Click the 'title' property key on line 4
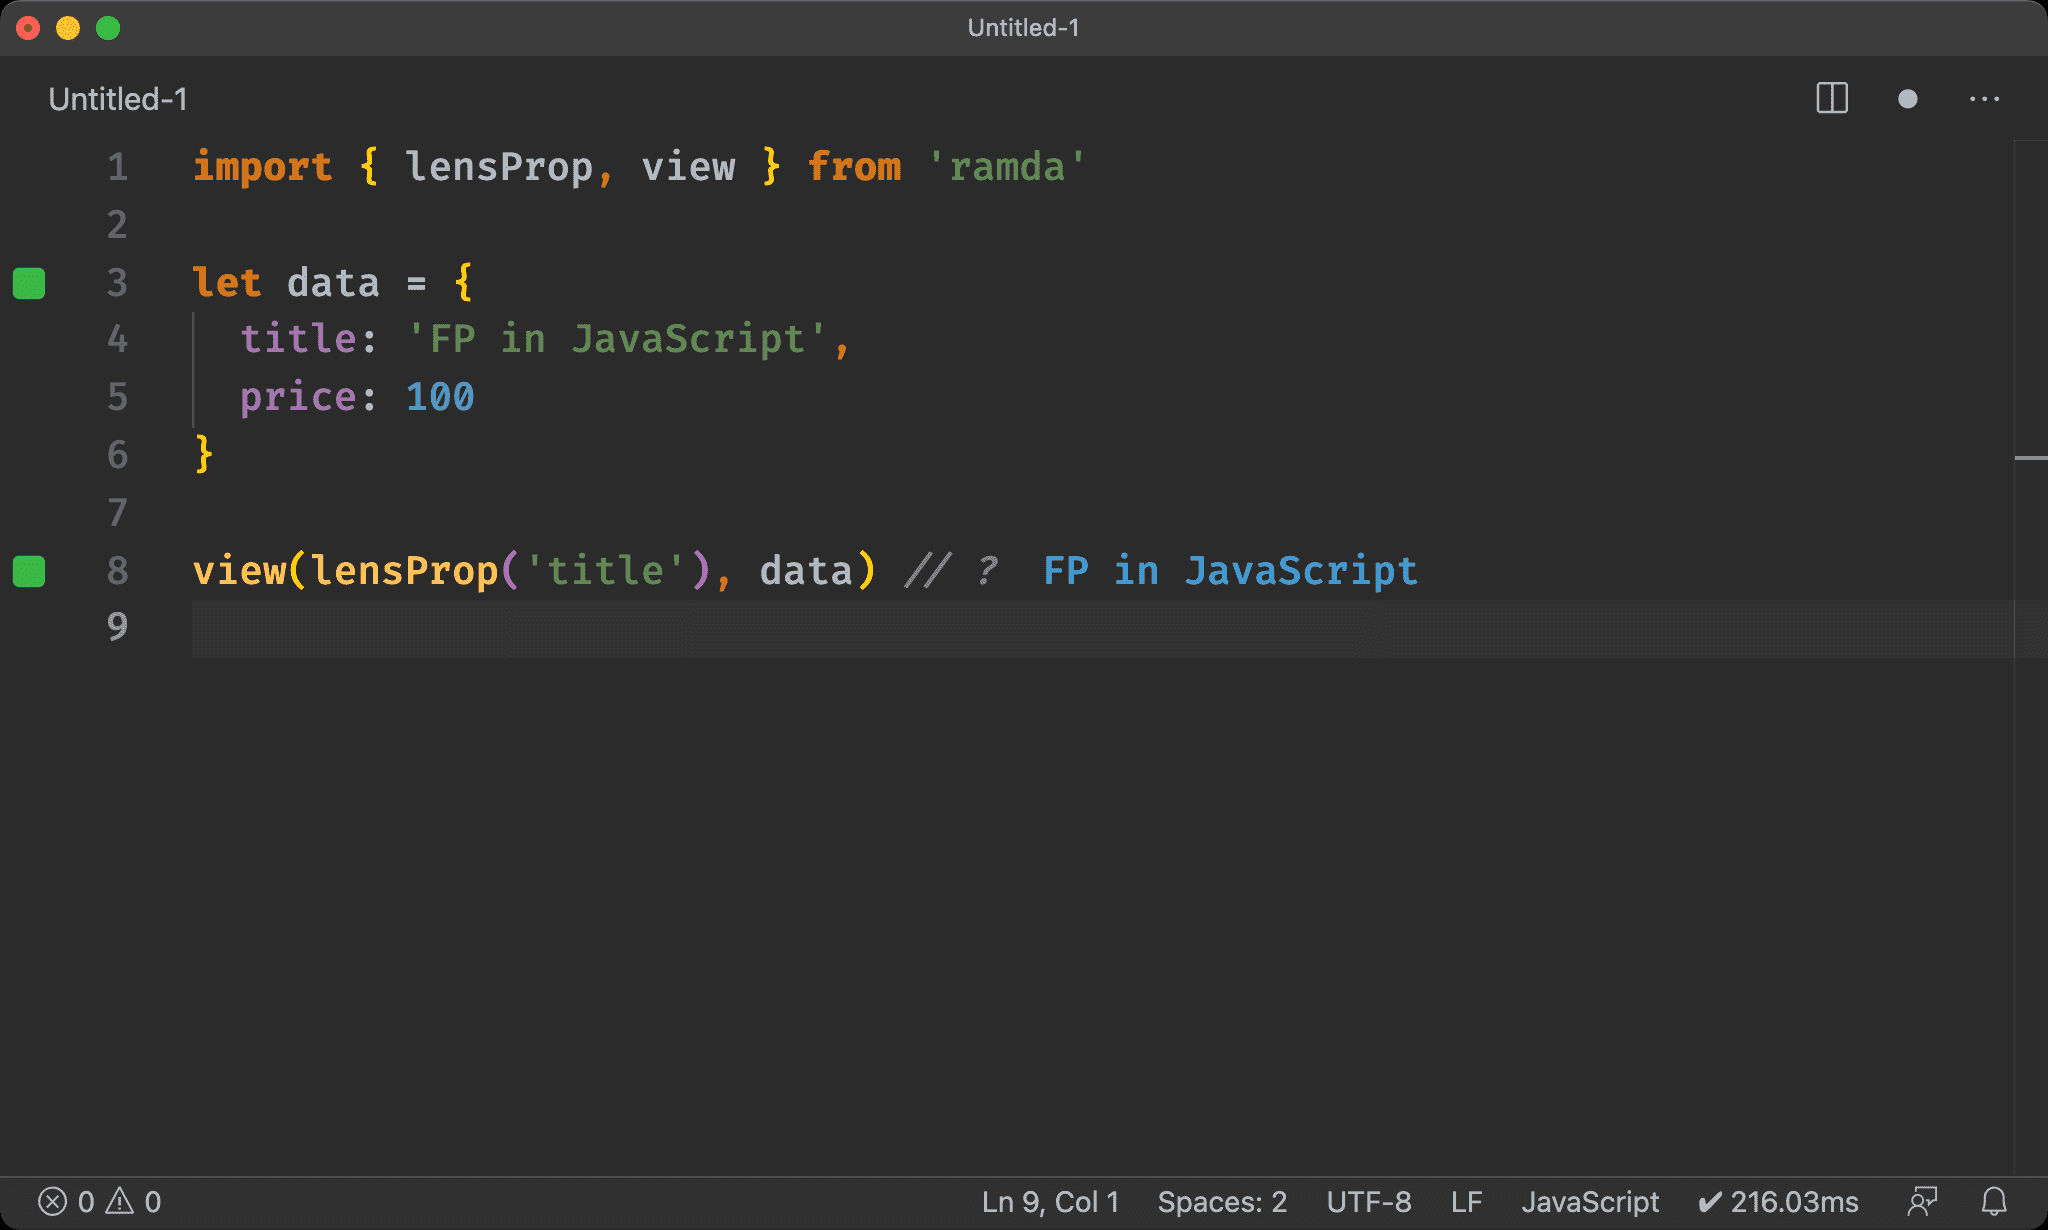Viewport: 2048px width, 1230px height. click(x=298, y=339)
